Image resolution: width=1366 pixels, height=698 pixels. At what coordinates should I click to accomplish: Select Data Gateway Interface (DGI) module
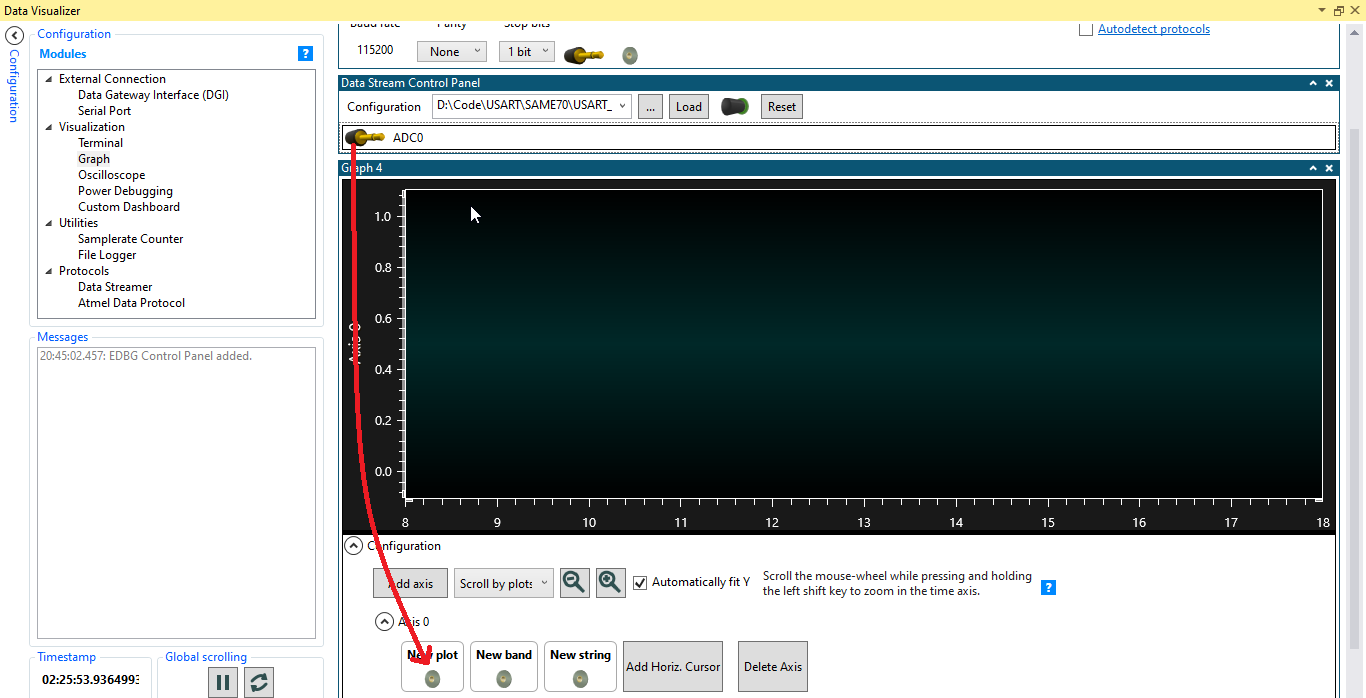(153, 95)
